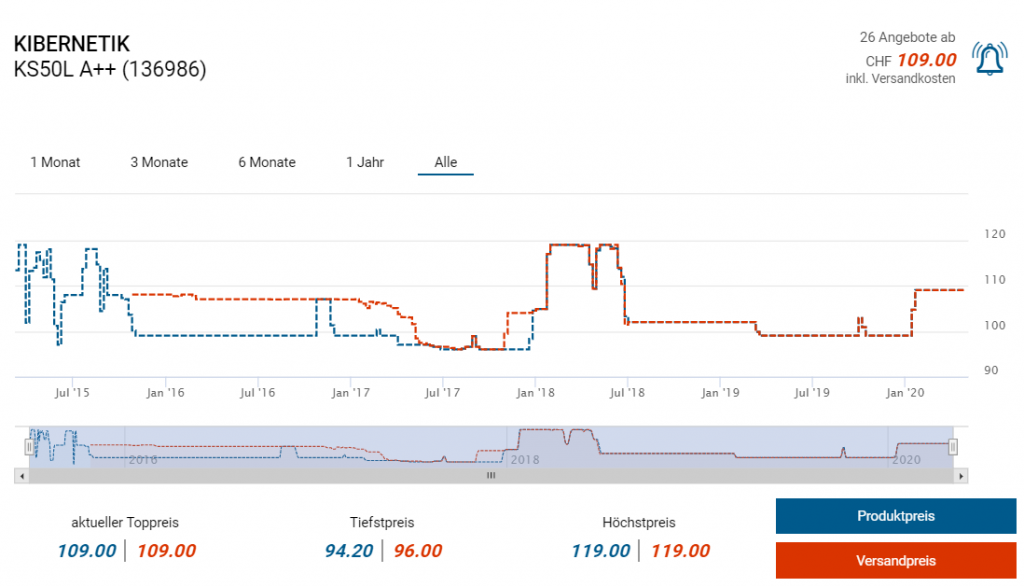Click the blue aktueller Toppreis 109.00
The image size is (1024, 587).
click(x=87, y=551)
